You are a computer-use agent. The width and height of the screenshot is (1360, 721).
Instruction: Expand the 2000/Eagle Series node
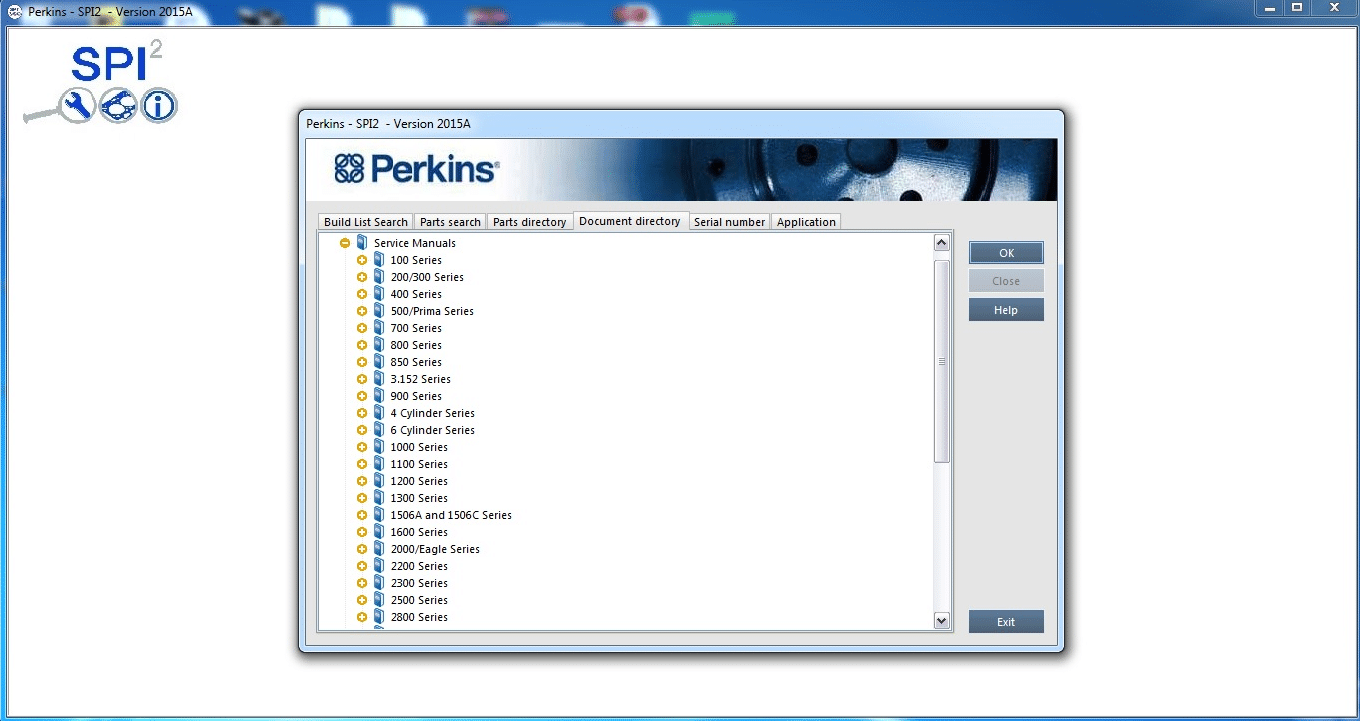tap(362, 549)
